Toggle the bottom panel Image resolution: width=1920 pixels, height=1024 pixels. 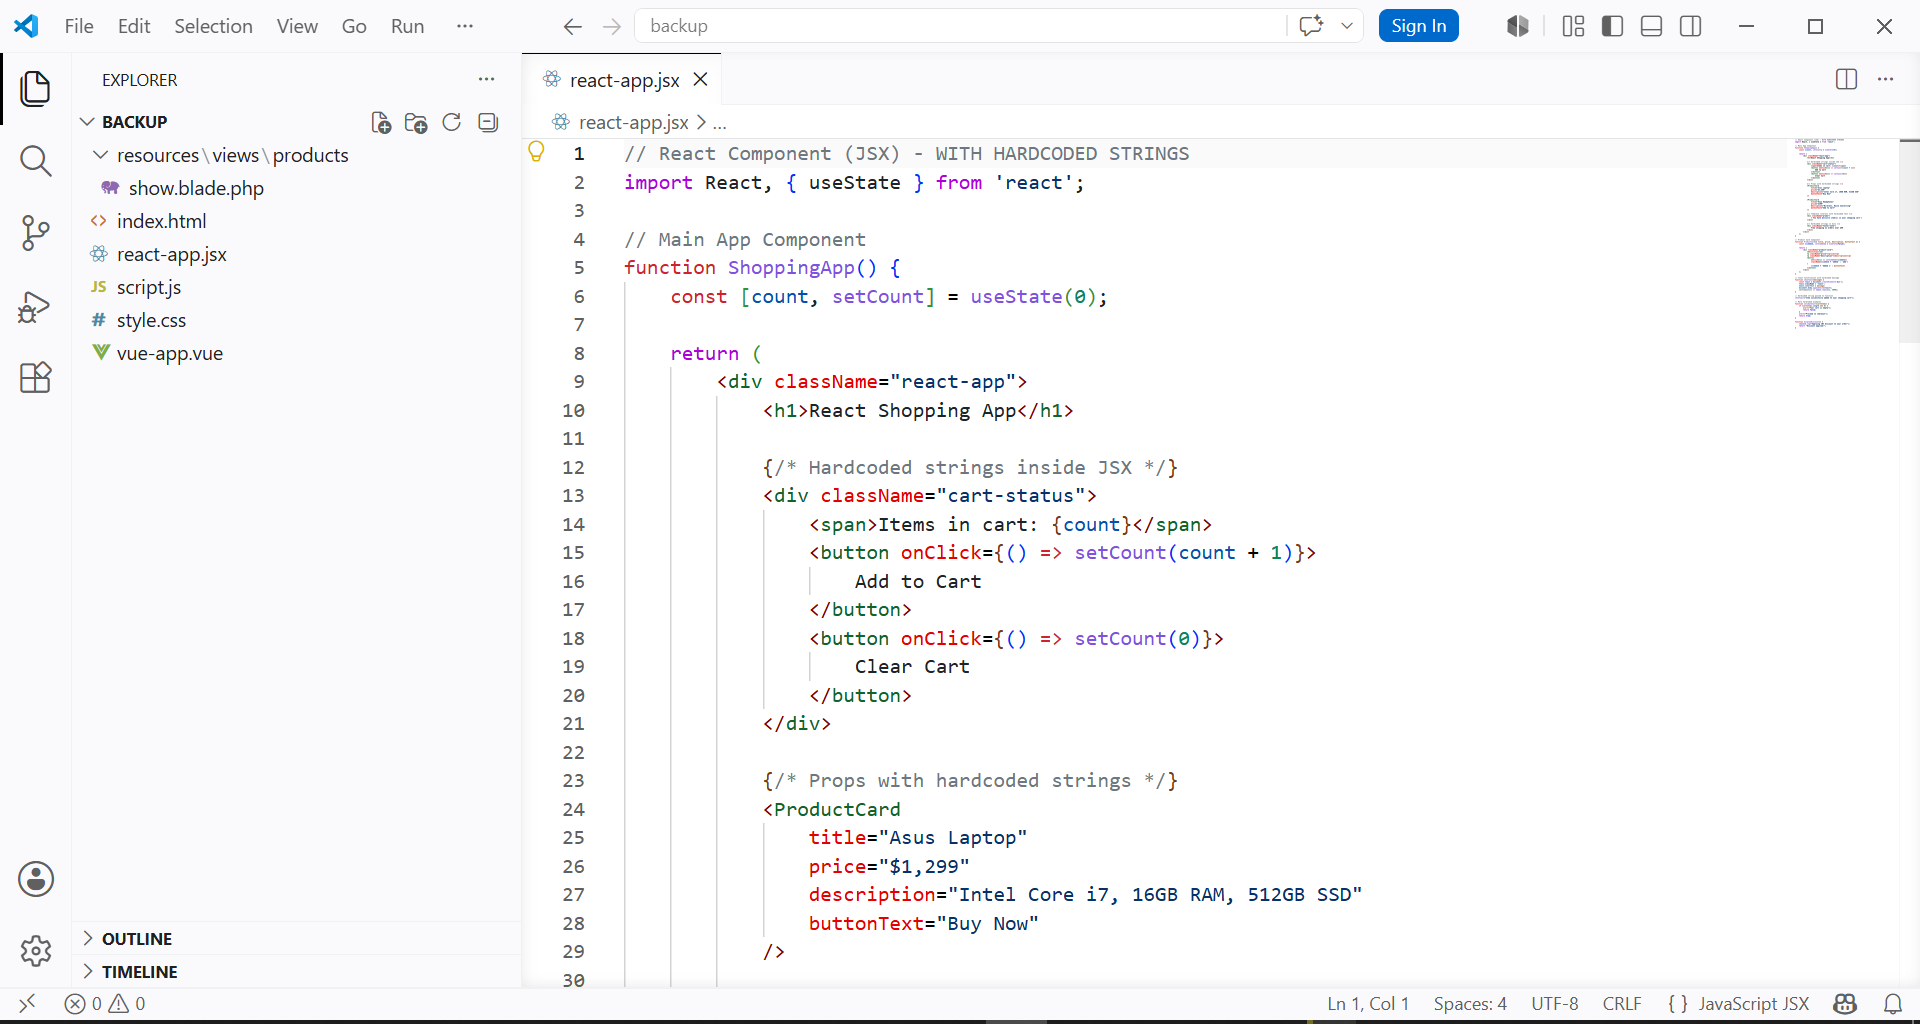[1652, 26]
